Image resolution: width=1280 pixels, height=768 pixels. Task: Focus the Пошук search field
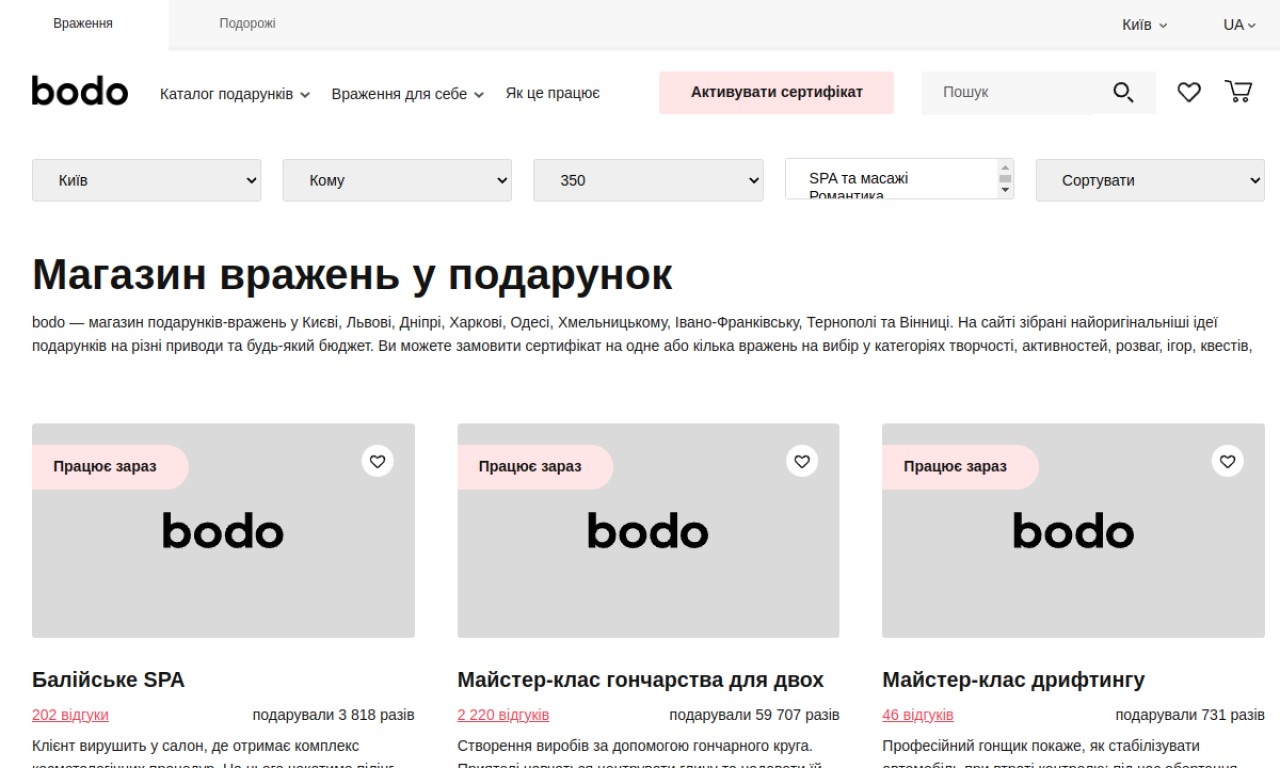click(1008, 92)
